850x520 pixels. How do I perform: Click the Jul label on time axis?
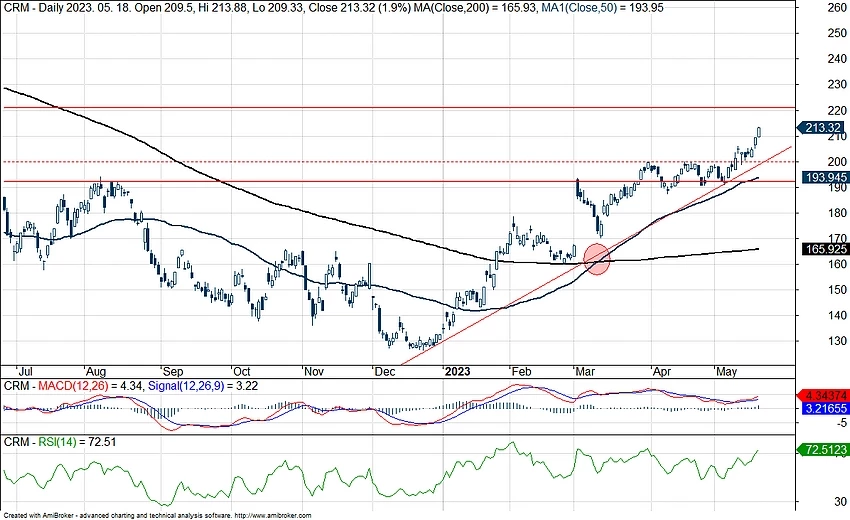tap(25, 372)
